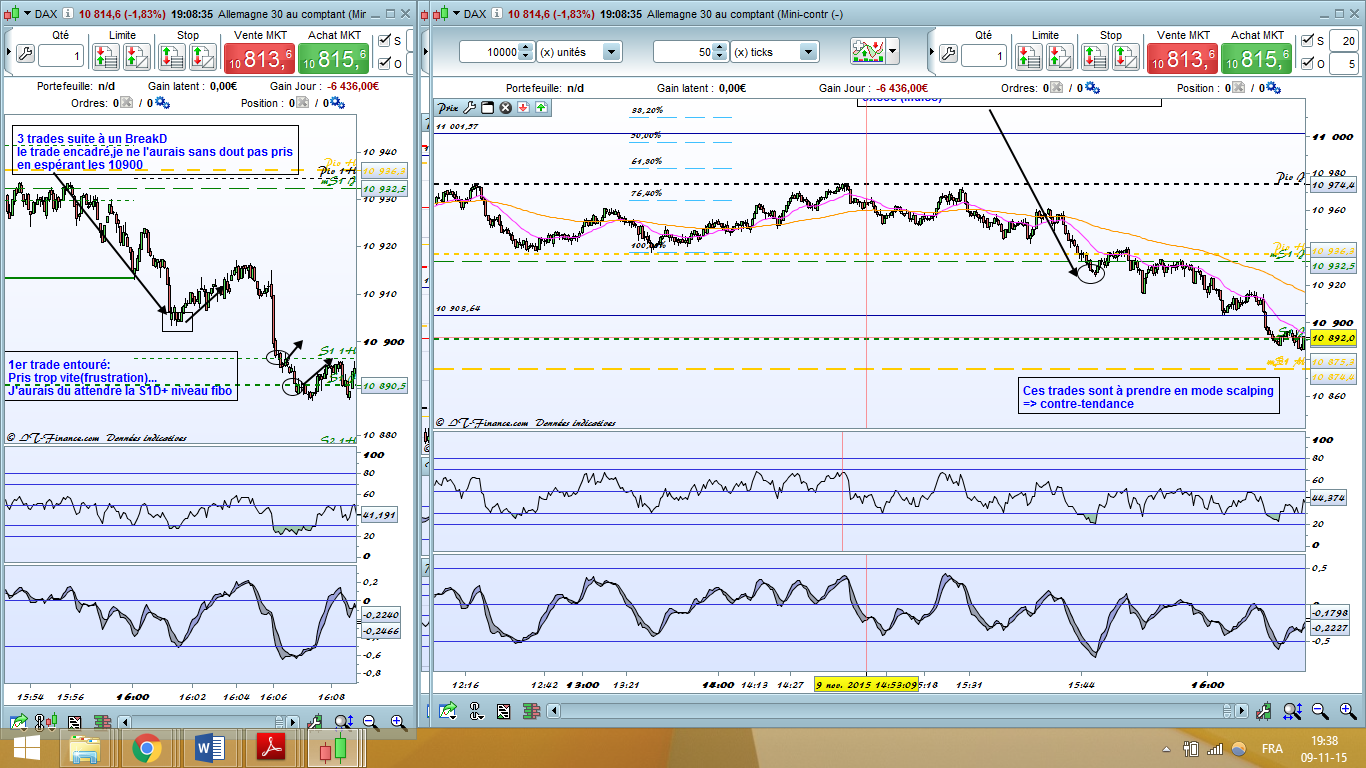
Task: Open the unités dropdown
Action: tap(611, 52)
